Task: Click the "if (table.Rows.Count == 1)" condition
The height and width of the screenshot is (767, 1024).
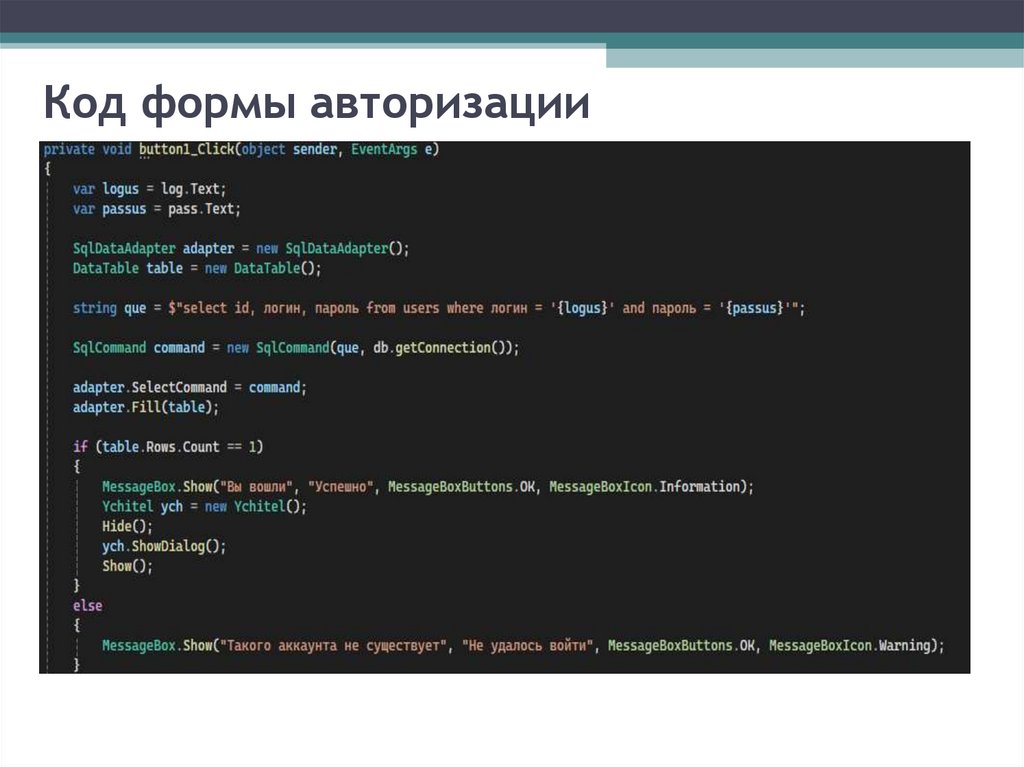Action: click(168, 446)
